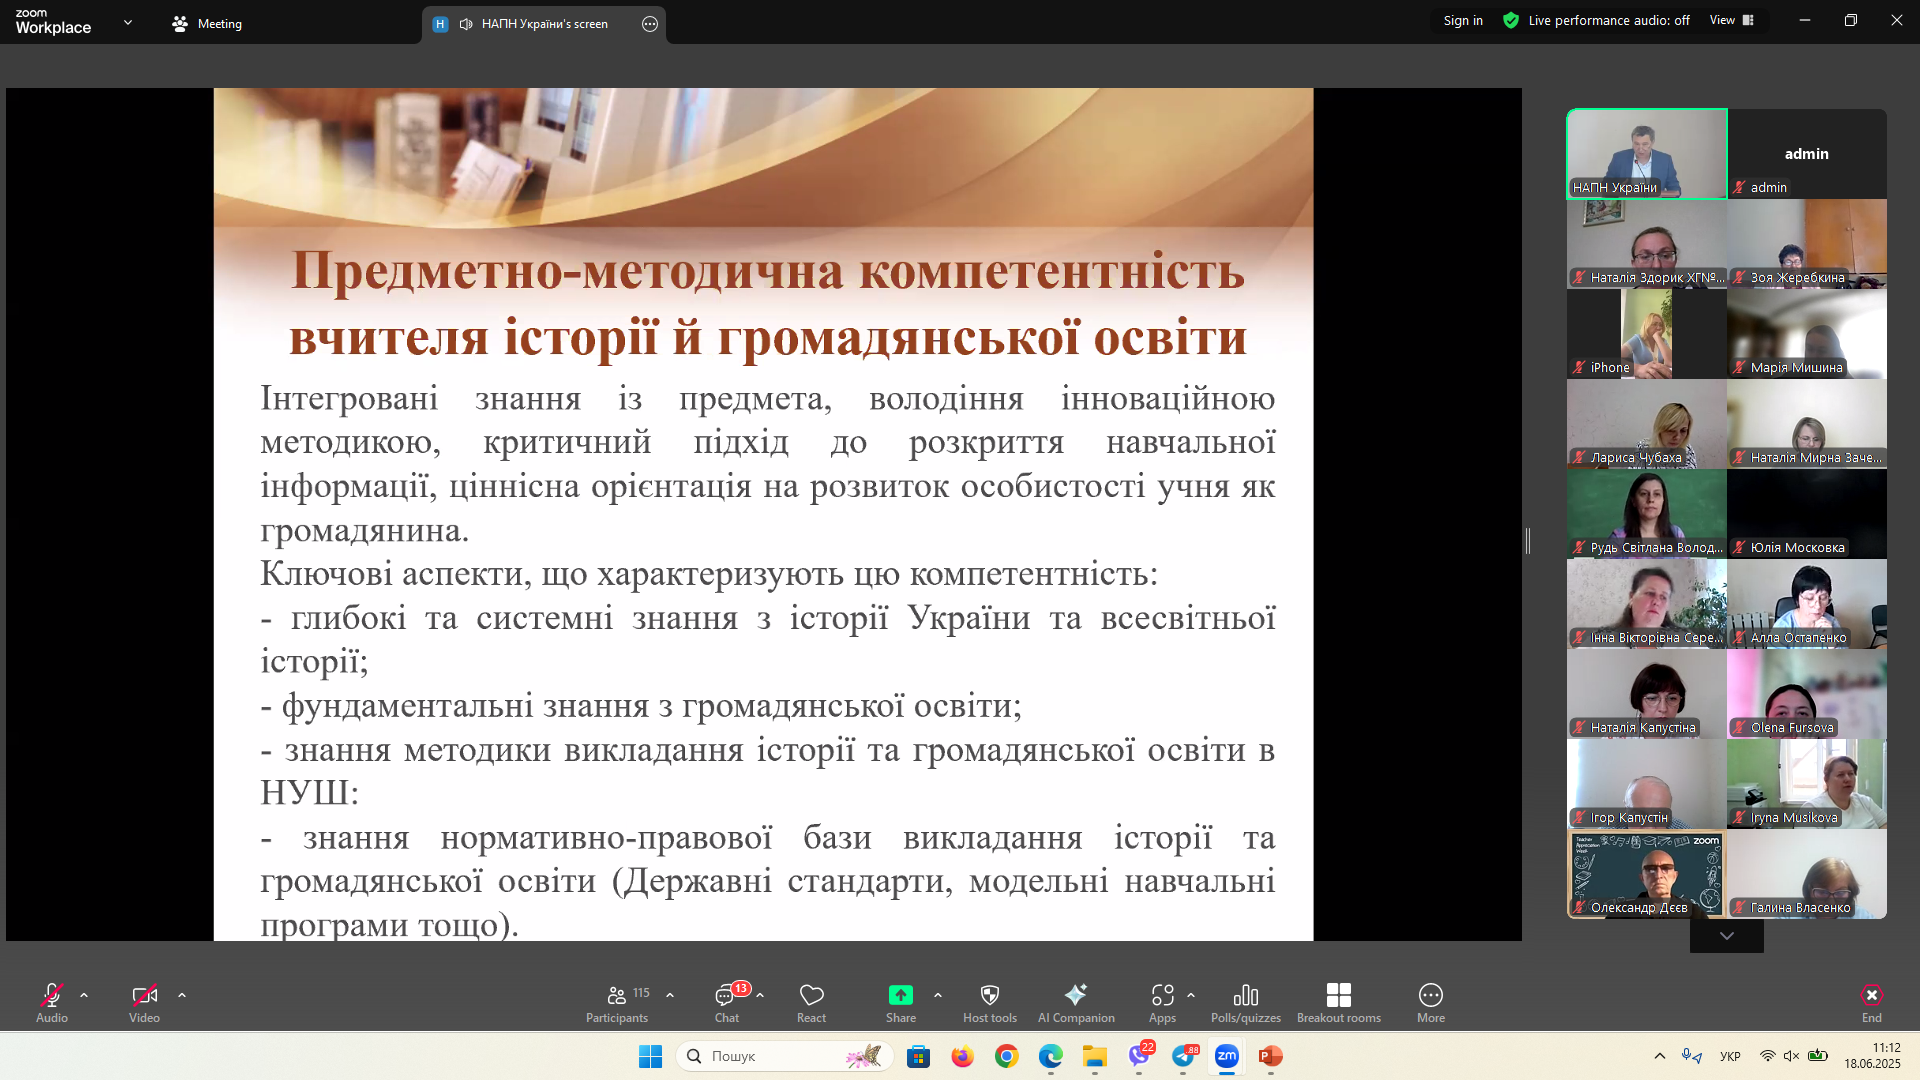Open Polls/quizzes
The image size is (1920, 1080).
1246,1003
